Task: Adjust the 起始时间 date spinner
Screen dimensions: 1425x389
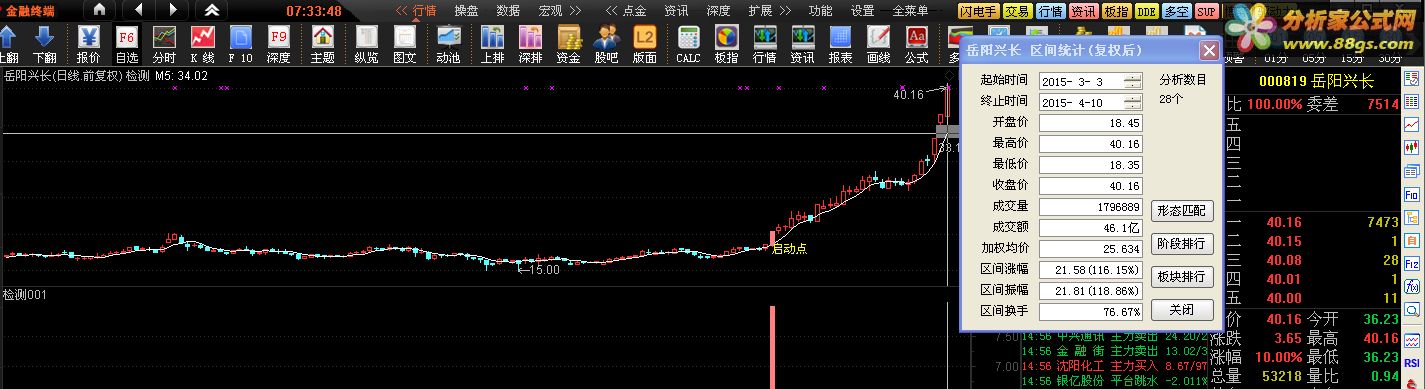Action: point(1131,81)
